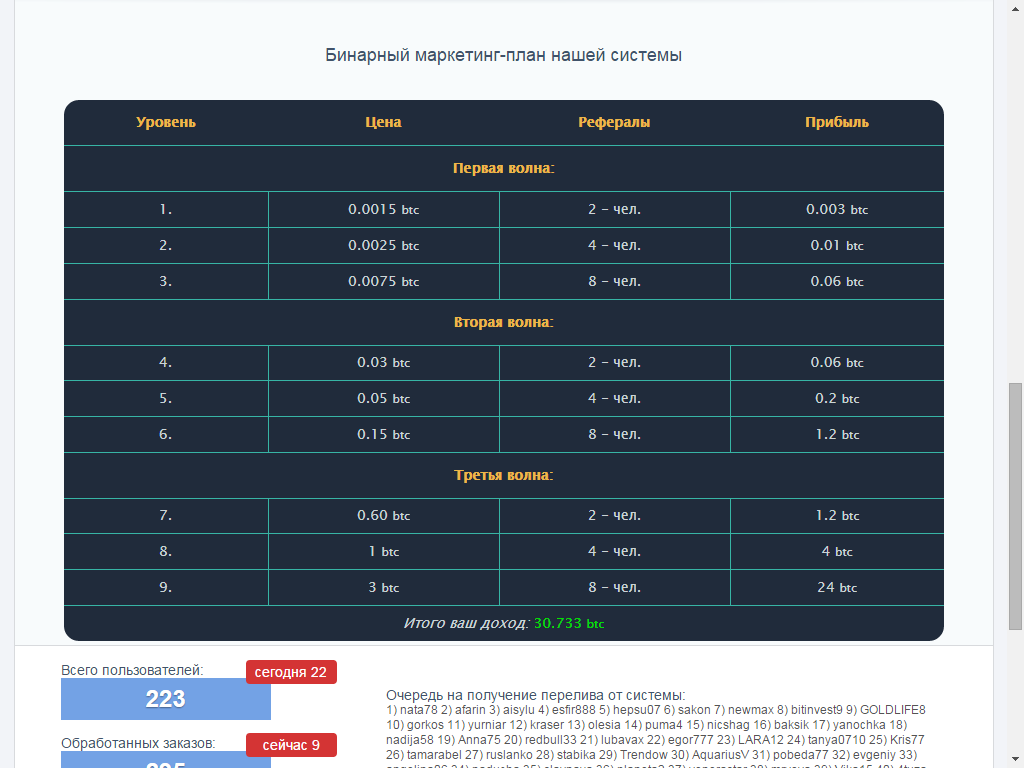Click the 0.0015 btc price cell
Image resolution: width=1024 pixels, height=768 pixels.
coord(383,210)
